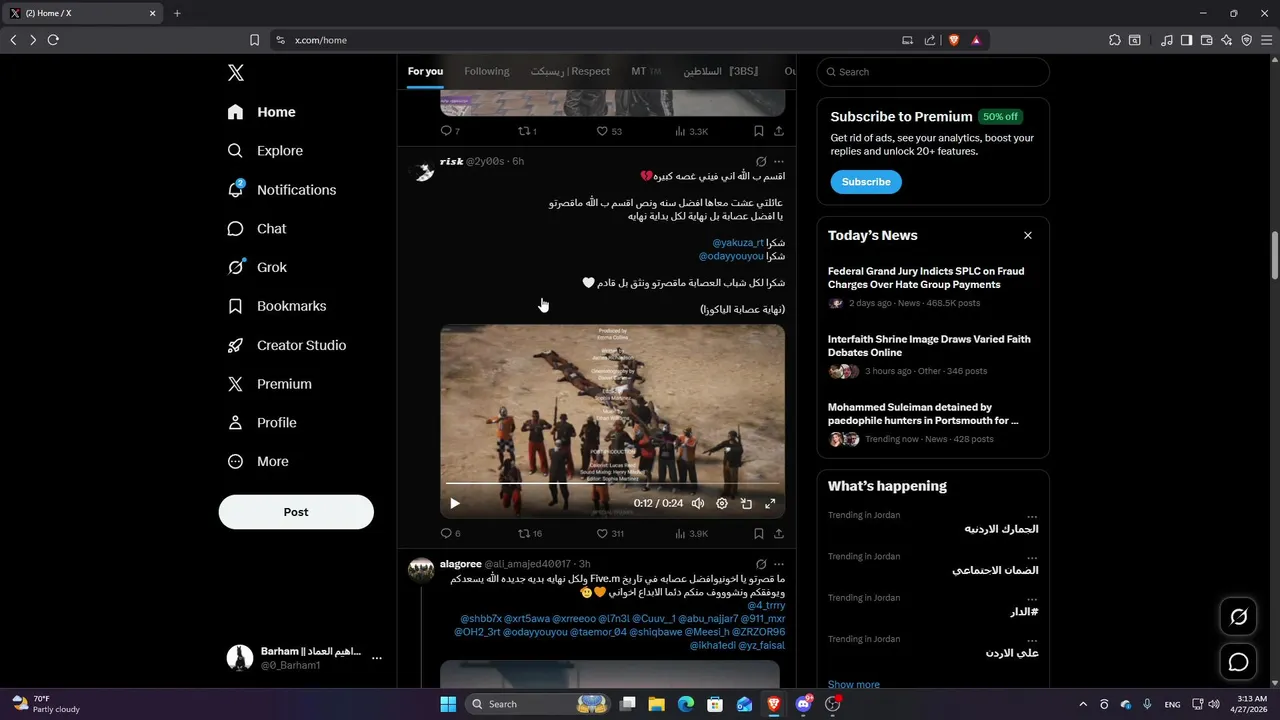Open Windows Start menu
The width and height of the screenshot is (1280, 720).
point(448,704)
